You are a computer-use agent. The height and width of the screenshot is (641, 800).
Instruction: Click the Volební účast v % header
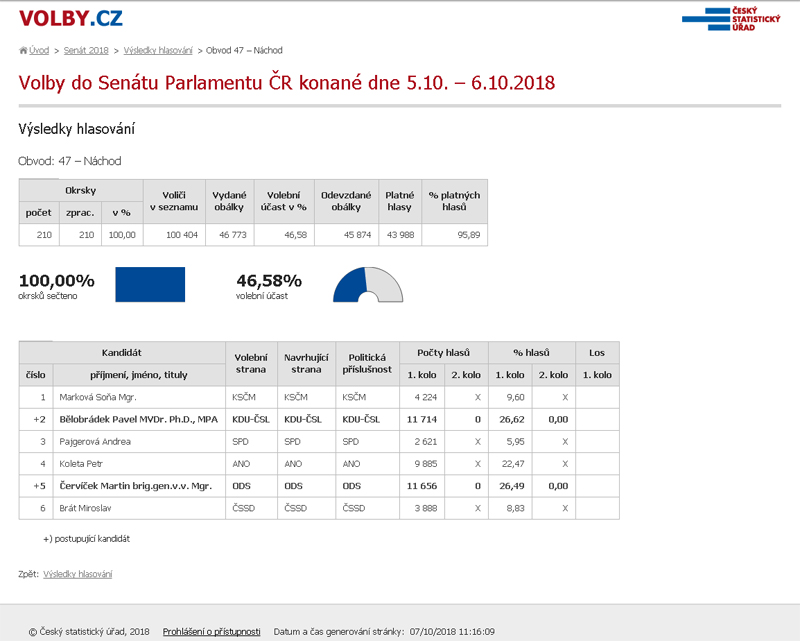(x=284, y=201)
